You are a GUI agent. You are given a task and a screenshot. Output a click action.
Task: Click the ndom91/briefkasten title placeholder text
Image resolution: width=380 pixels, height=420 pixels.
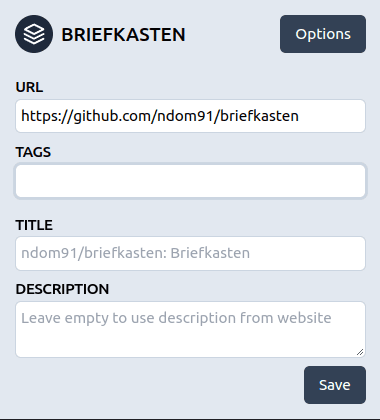point(135,253)
